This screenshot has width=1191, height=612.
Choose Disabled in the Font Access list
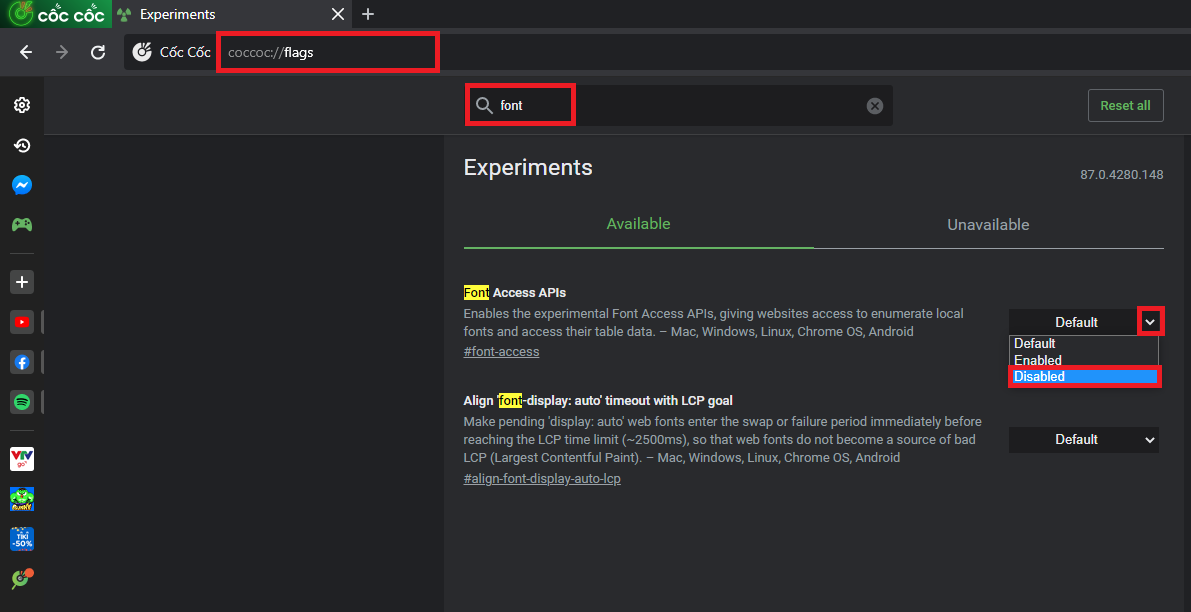(x=1083, y=377)
